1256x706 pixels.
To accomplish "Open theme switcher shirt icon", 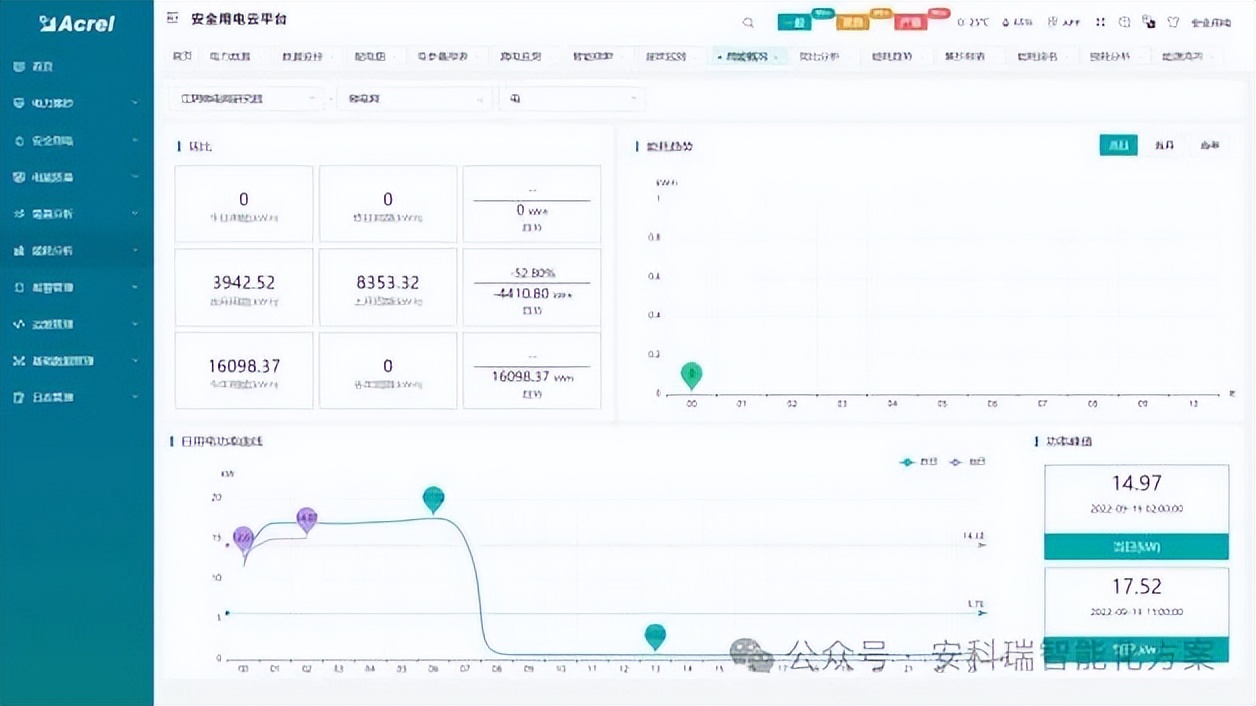I will 1174,22.
